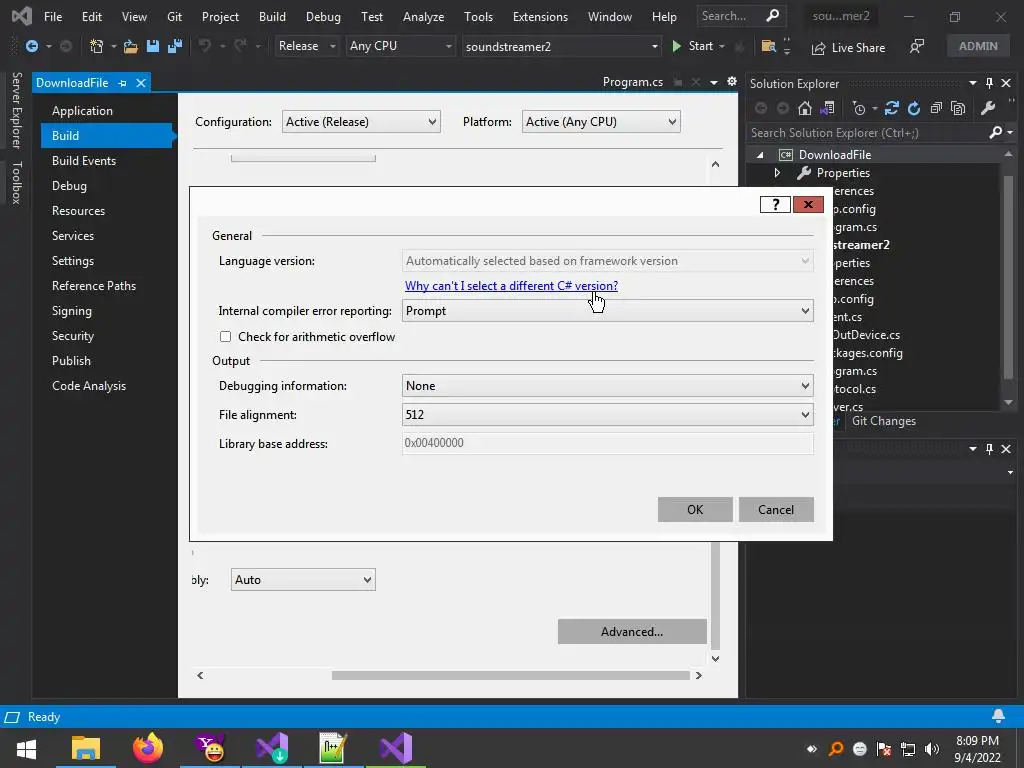1024x768 pixels.
Task: Open the Git Changes tab
Action: pos(884,421)
